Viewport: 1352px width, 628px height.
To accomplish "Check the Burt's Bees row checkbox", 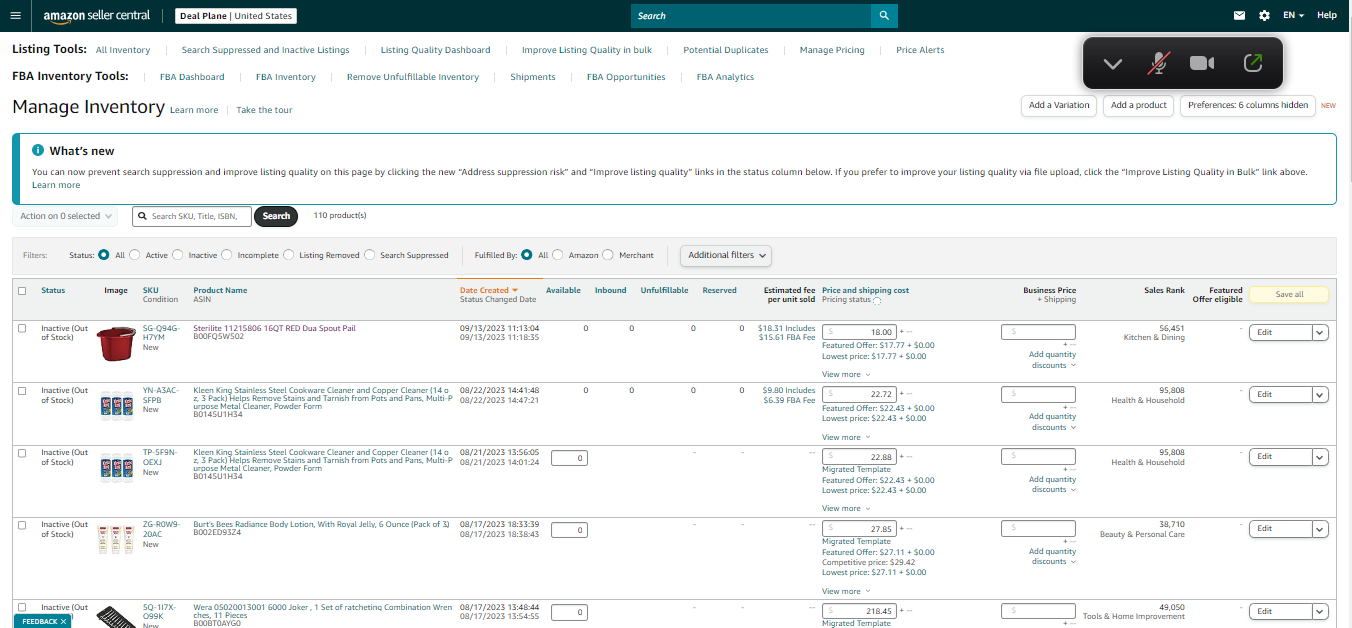I will click(x=22, y=525).
